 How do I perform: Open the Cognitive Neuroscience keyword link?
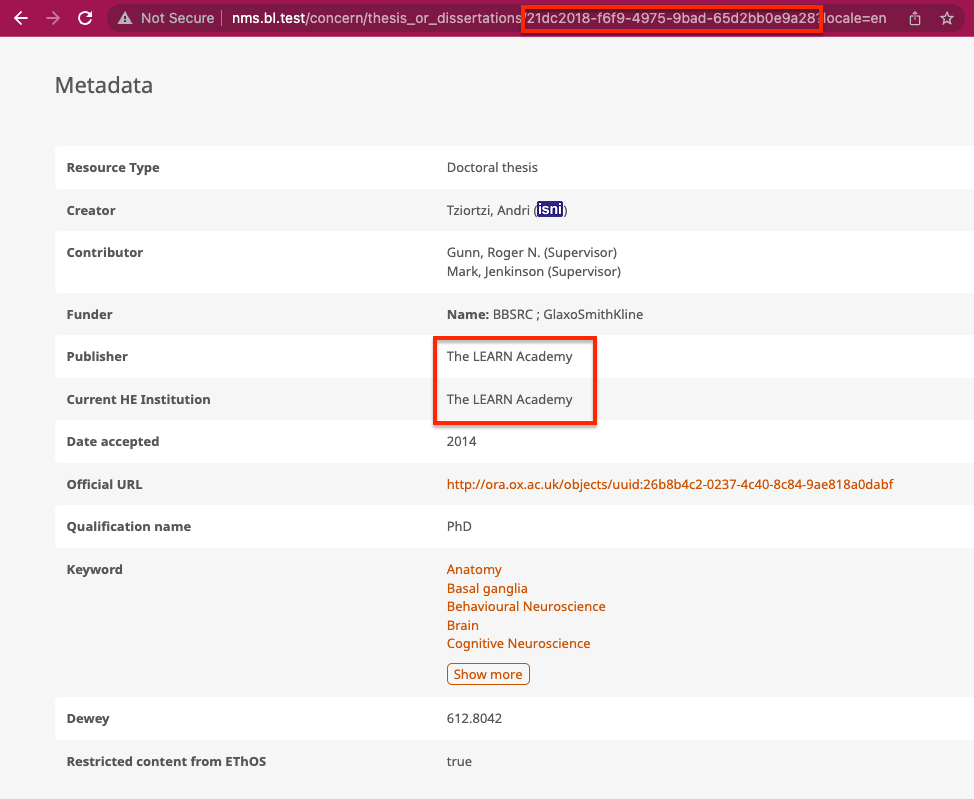click(518, 643)
